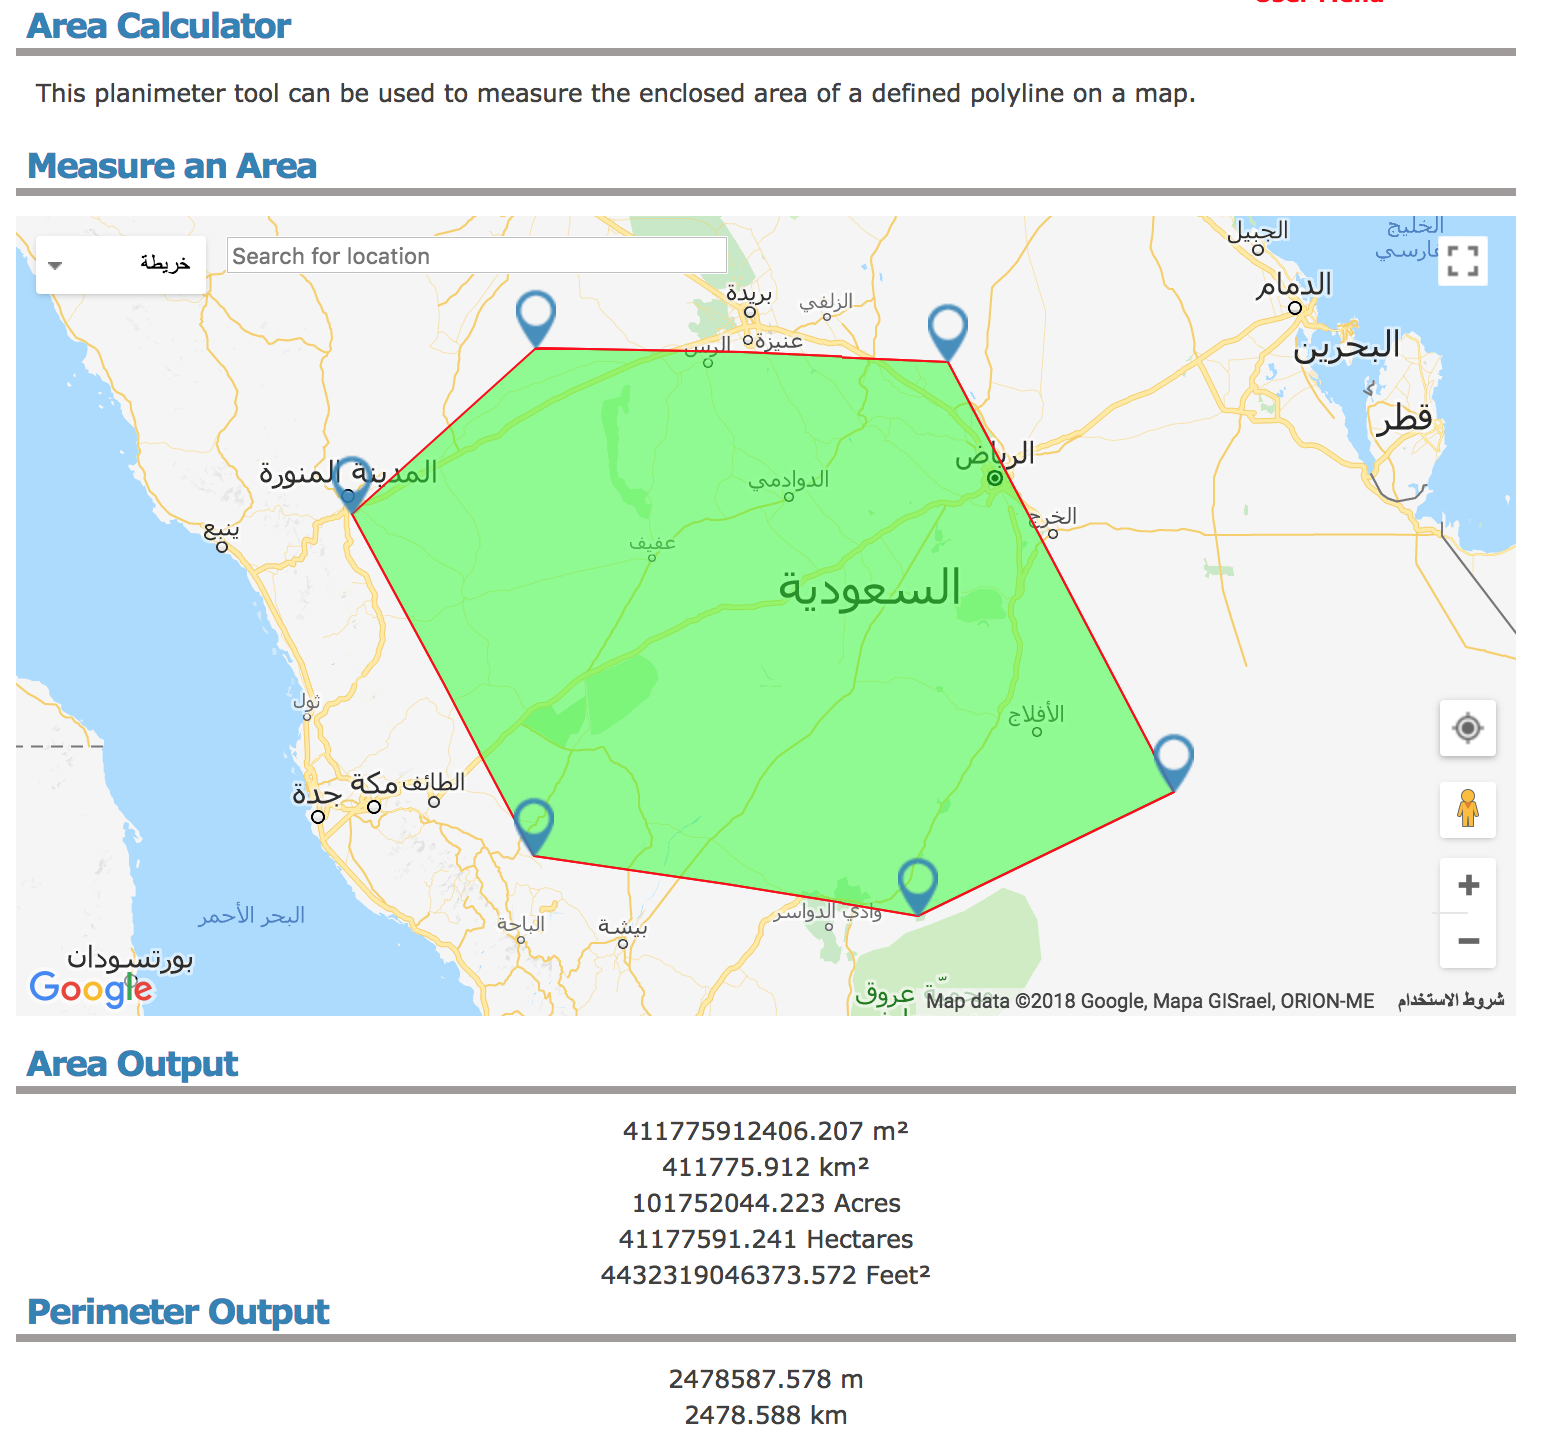Screen dimensions: 1542x1436
Task: Click the Riyadh city label
Action: pyautogui.click(x=994, y=455)
